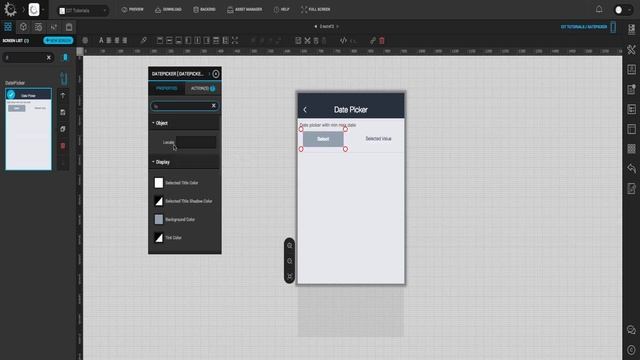640x360 pixels.
Task: Click the New Screen button
Action: pos(58,40)
